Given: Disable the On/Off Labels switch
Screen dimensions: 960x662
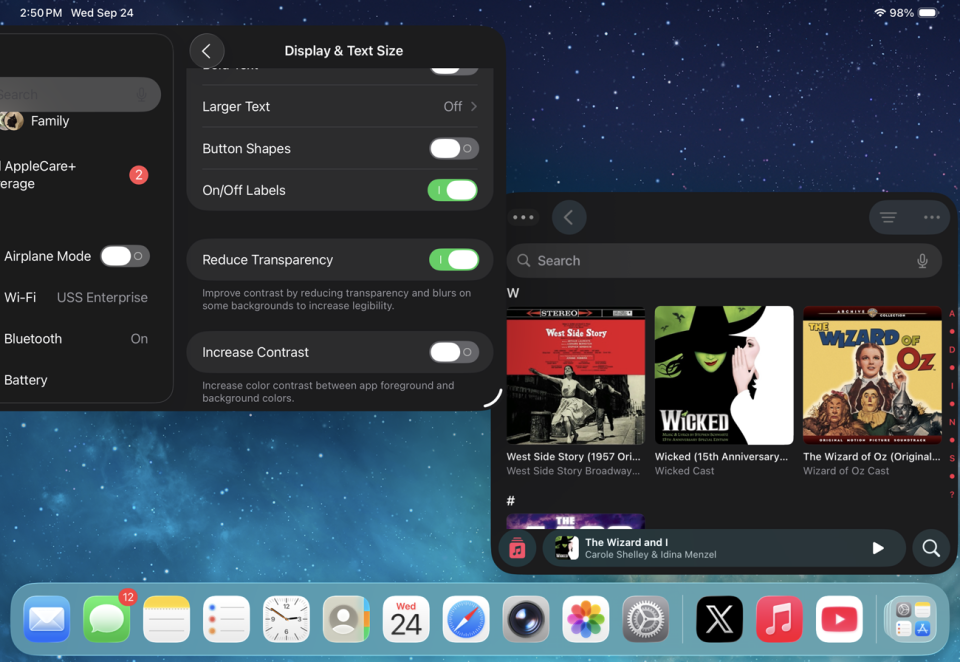Looking at the screenshot, I should coord(453,190).
